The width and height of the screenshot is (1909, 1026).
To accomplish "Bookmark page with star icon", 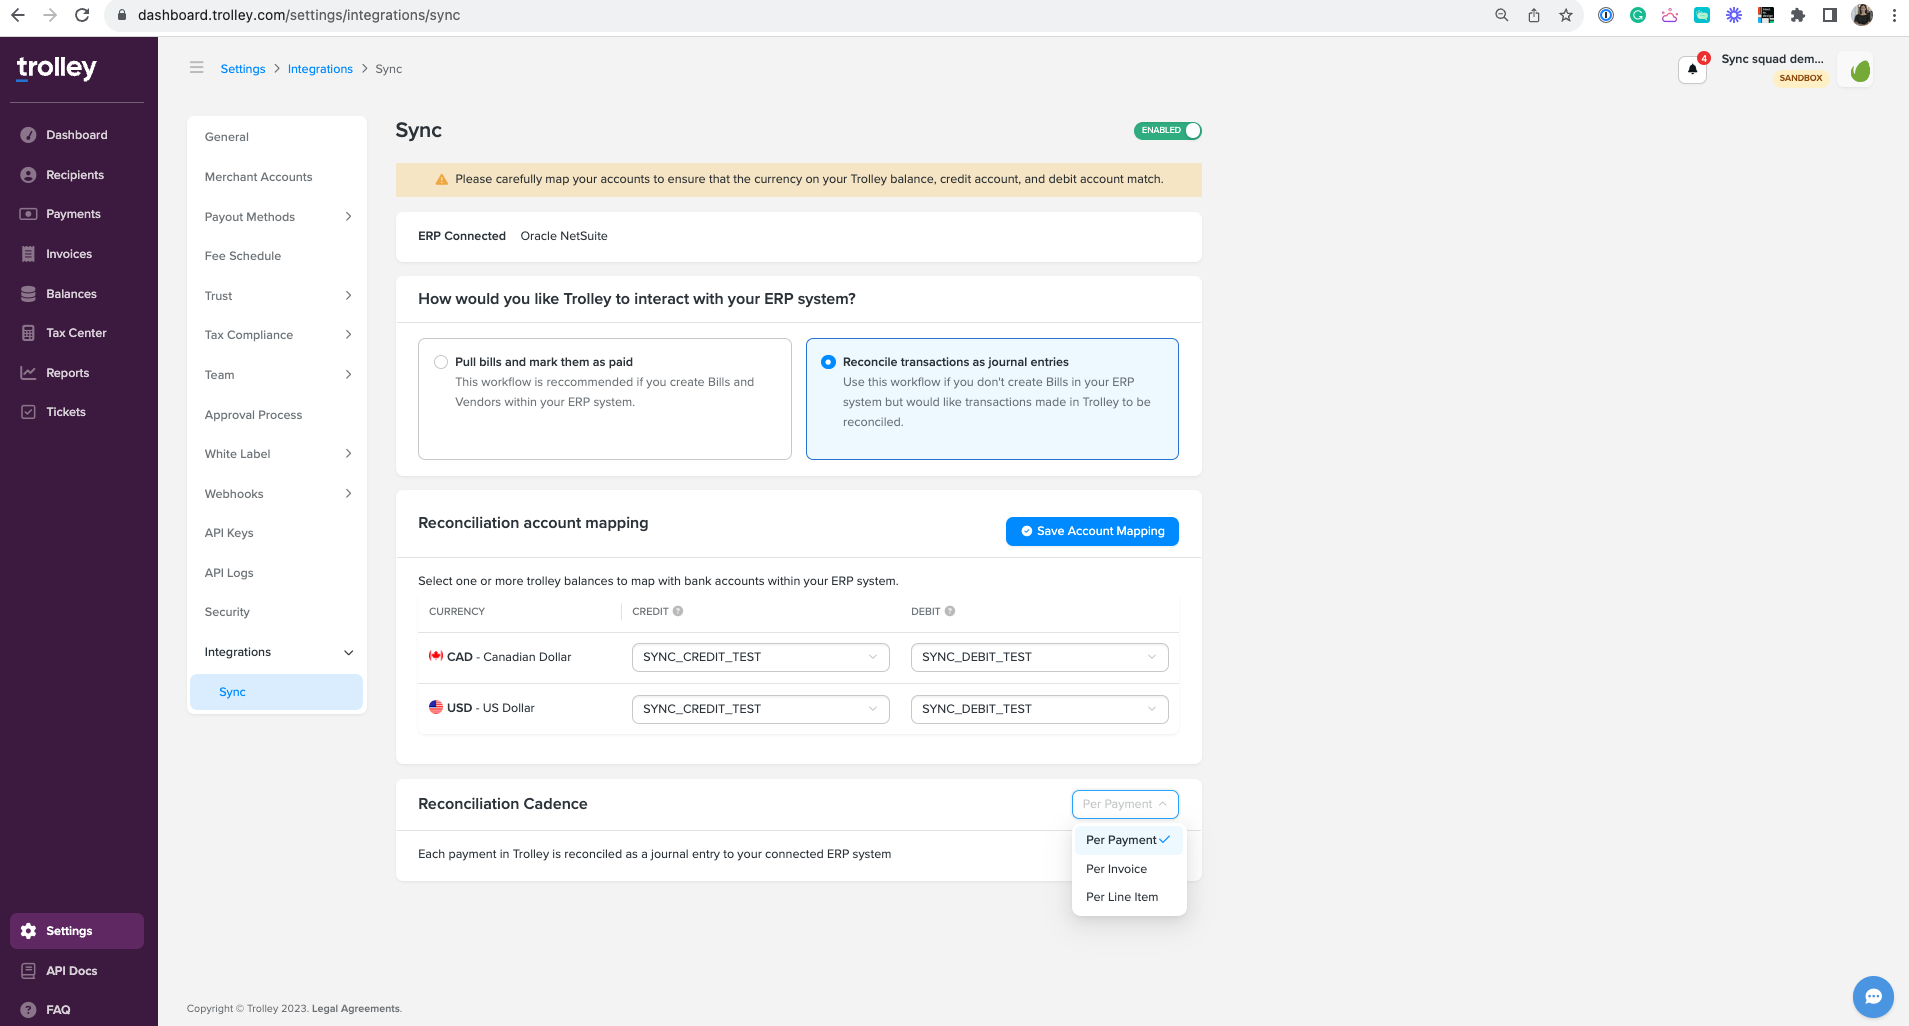I will (x=1566, y=15).
